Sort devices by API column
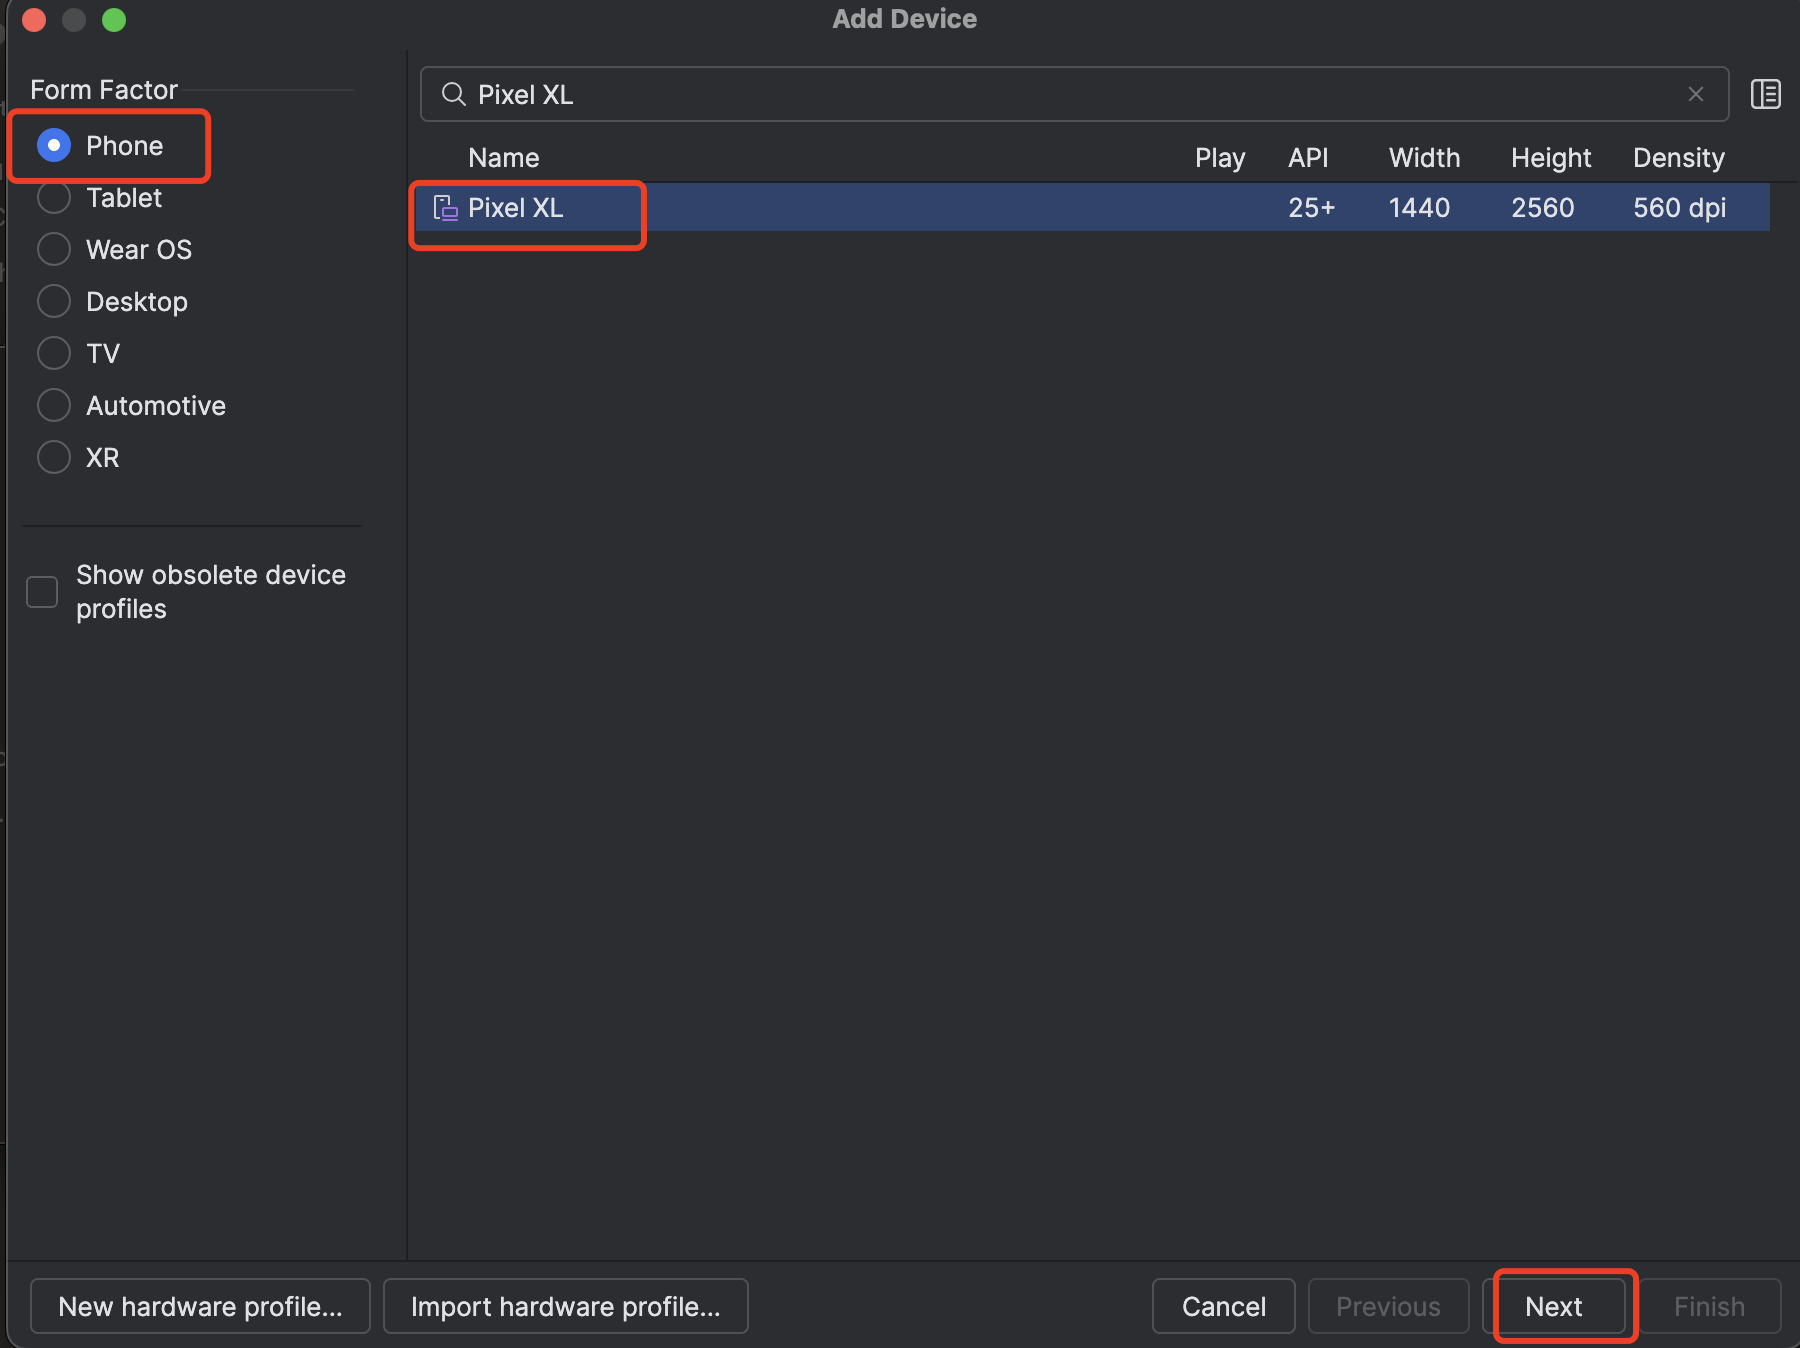1800x1348 pixels. [1308, 158]
